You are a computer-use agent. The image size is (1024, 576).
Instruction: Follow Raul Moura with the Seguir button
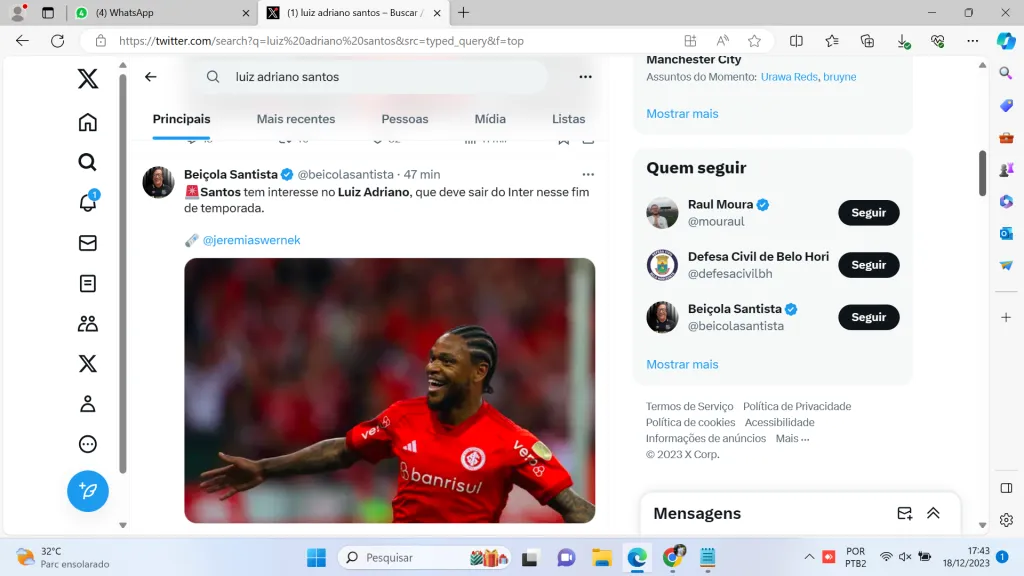[x=868, y=213]
